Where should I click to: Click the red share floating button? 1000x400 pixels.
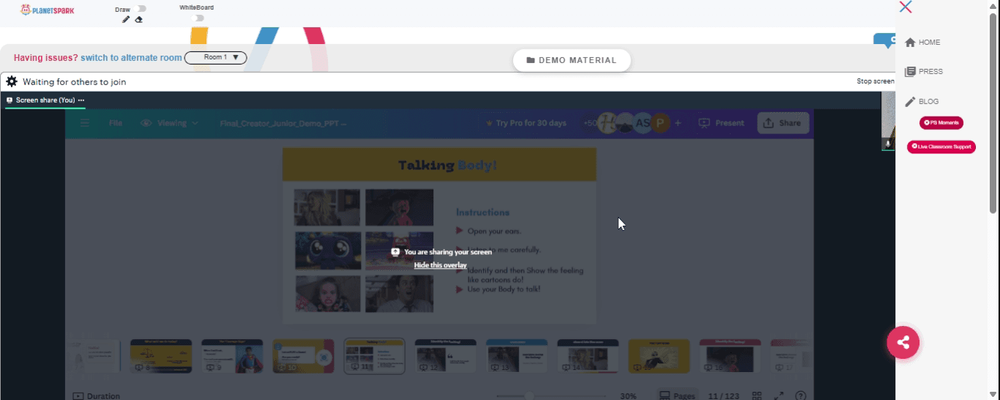(903, 343)
